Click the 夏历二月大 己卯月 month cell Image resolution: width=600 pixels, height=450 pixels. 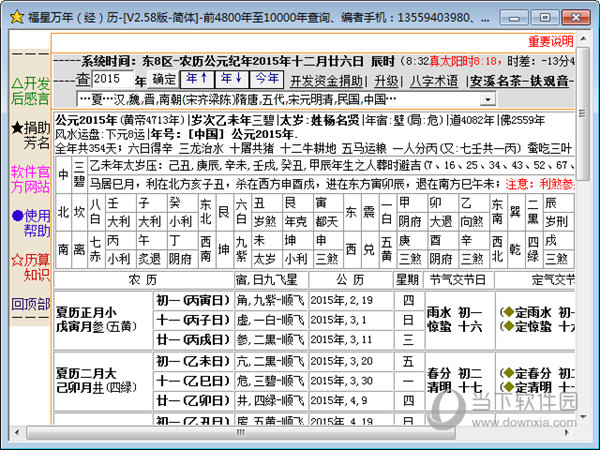pos(103,381)
